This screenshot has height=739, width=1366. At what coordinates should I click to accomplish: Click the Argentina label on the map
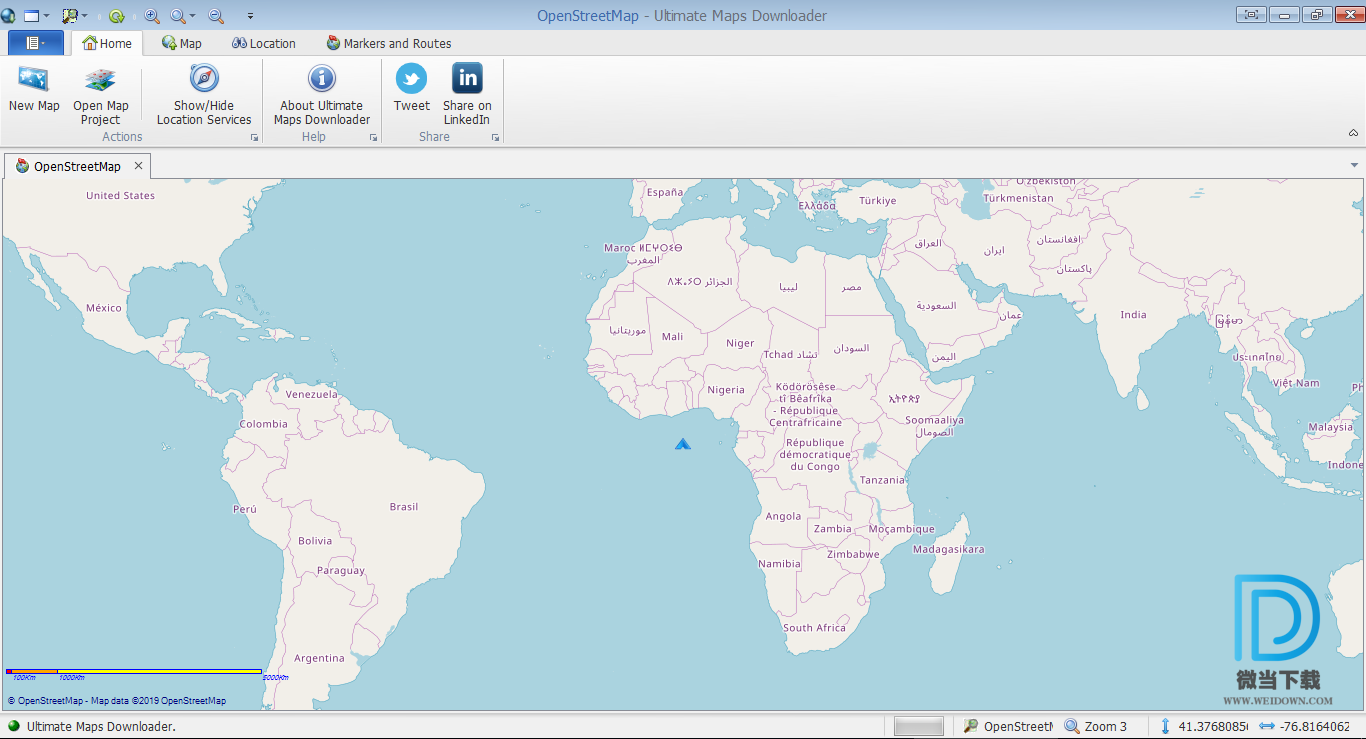319,658
